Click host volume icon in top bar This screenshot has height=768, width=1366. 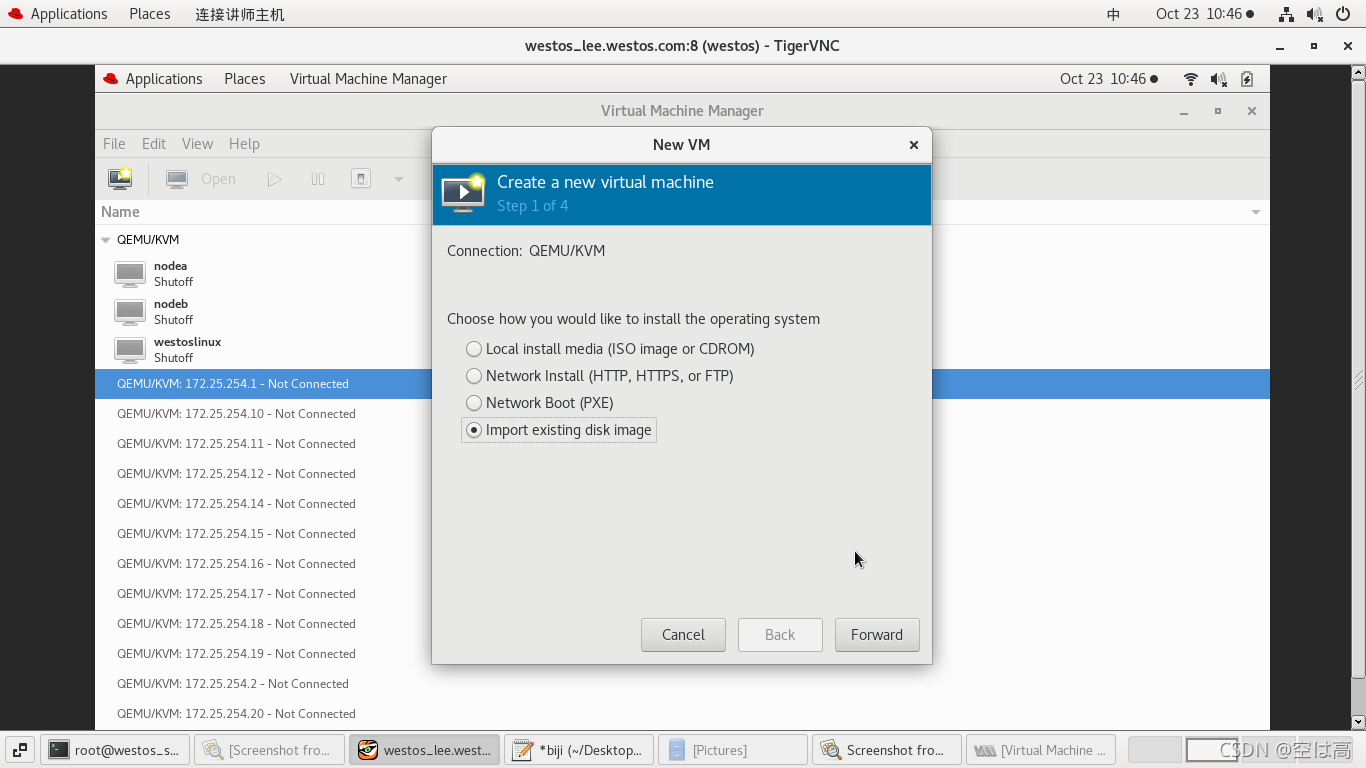(x=1314, y=14)
